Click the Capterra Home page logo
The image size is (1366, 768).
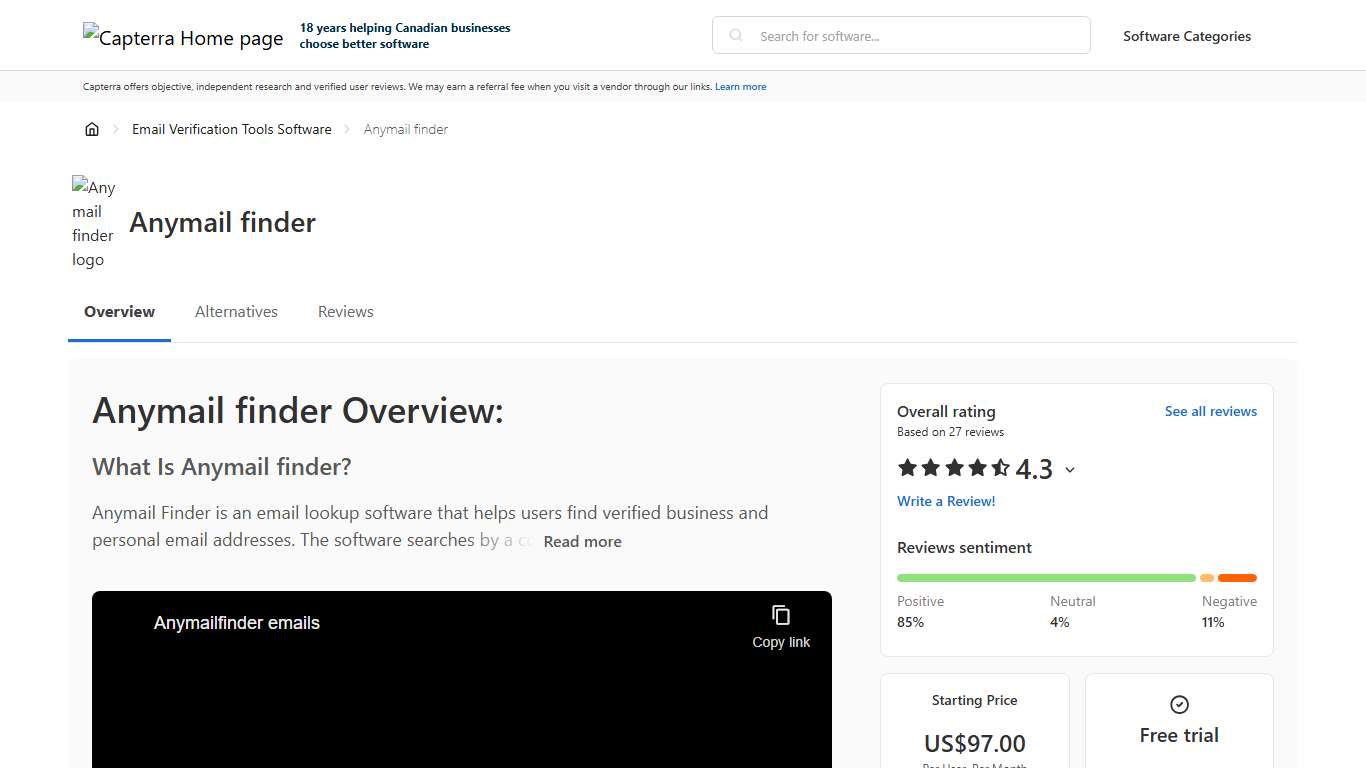[x=183, y=36]
